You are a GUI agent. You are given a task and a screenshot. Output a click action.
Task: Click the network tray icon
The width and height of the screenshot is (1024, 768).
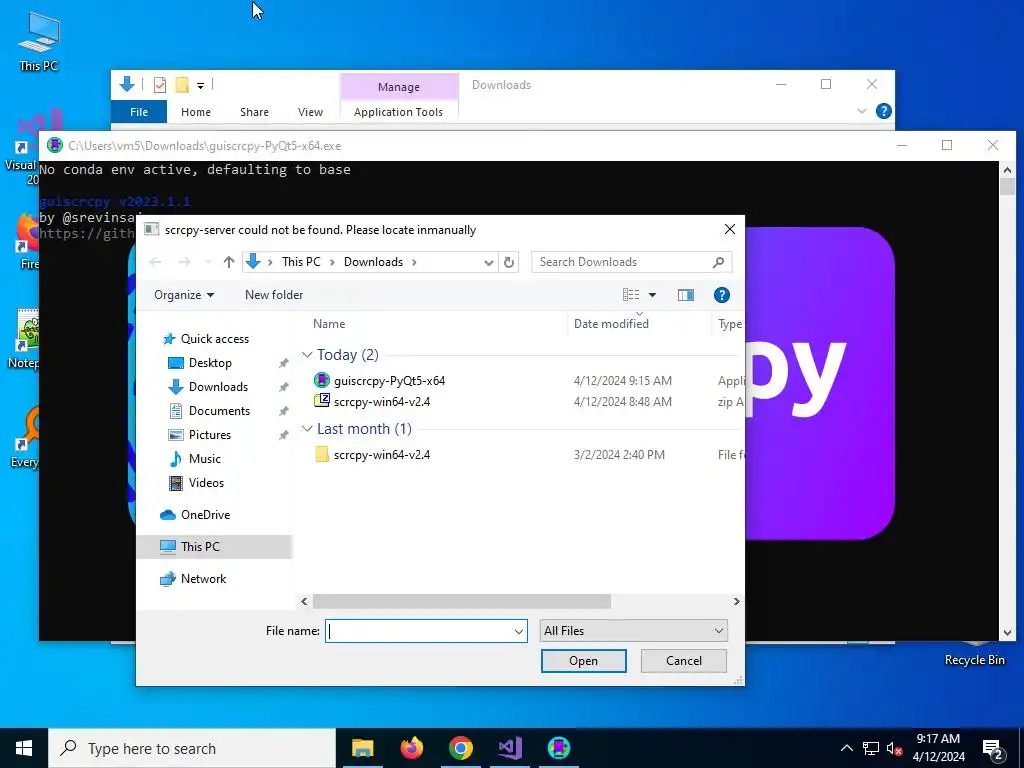coord(871,748)
